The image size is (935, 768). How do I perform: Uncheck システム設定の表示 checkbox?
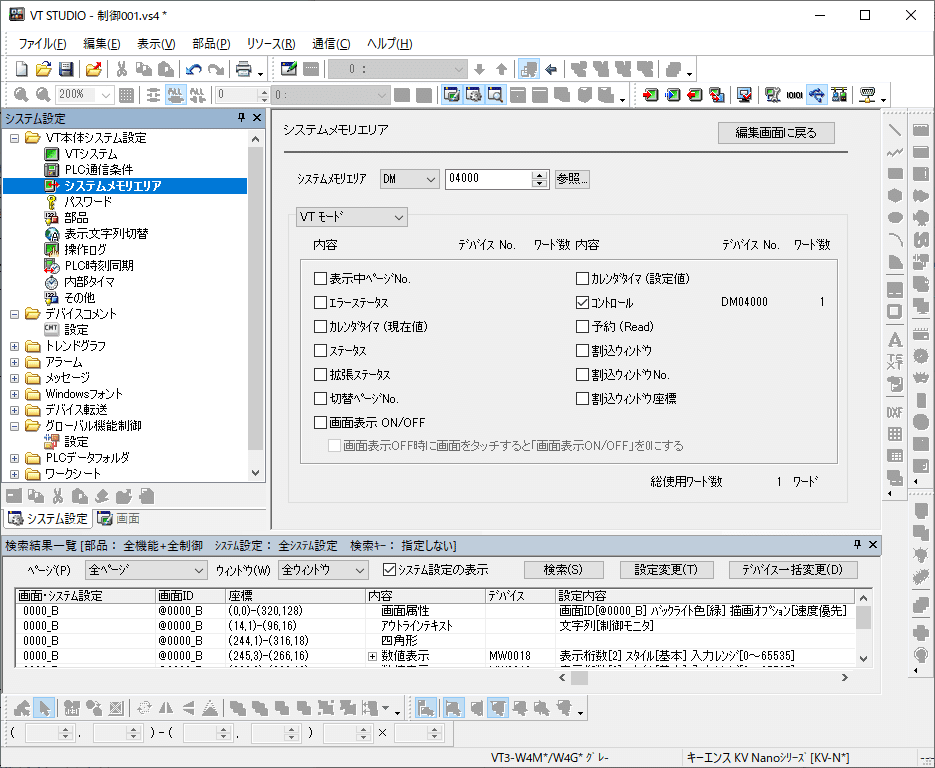point(389,570)
